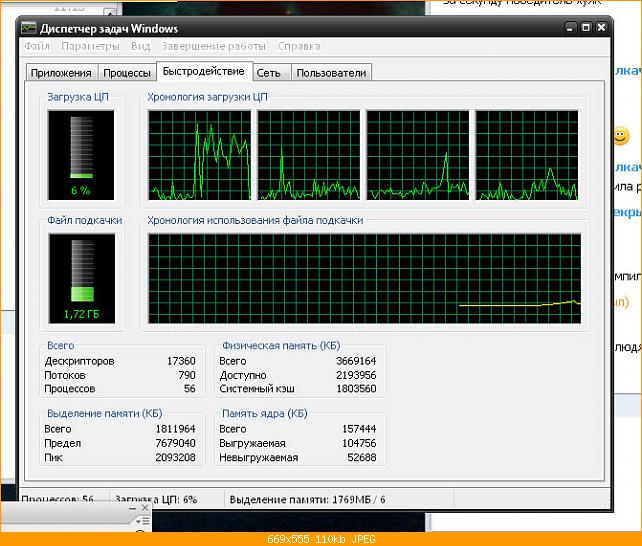The image size is (642, 546).
Task: Open the Вид menu
Action: point(140,46)
